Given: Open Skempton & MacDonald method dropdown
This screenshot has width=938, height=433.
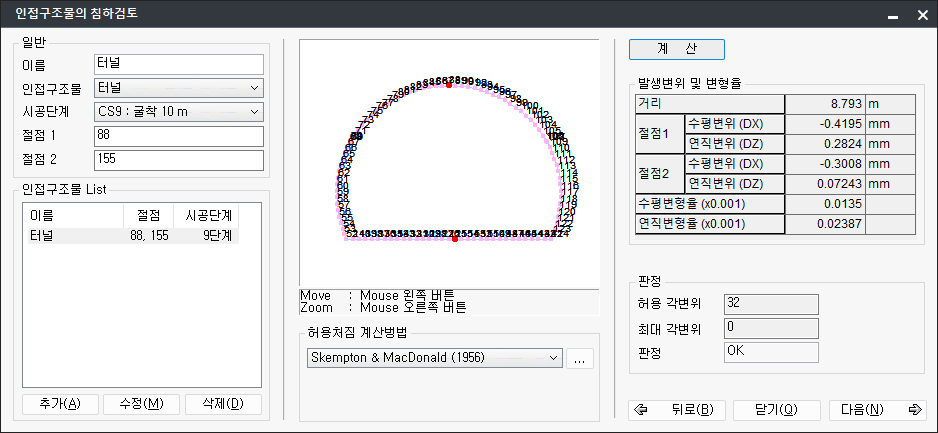Looking at the screenshot, I should click(434, 358).
